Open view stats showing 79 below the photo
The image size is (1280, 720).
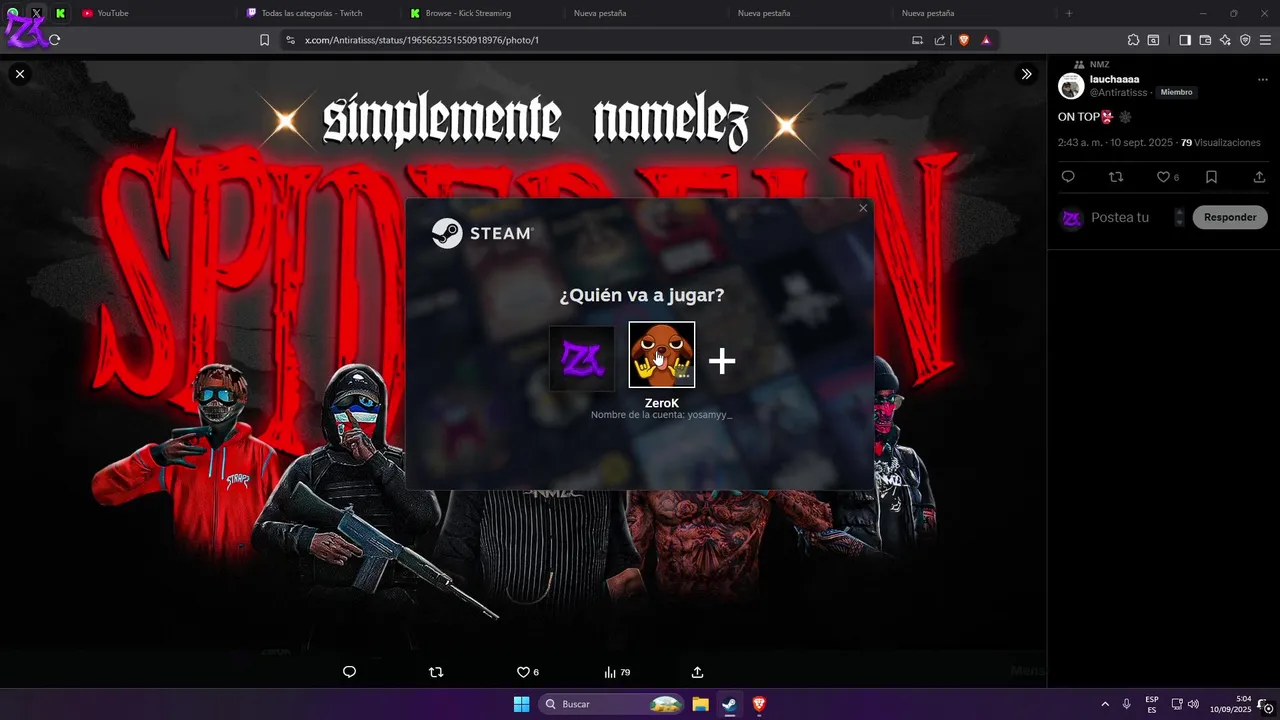pos(617,672)
